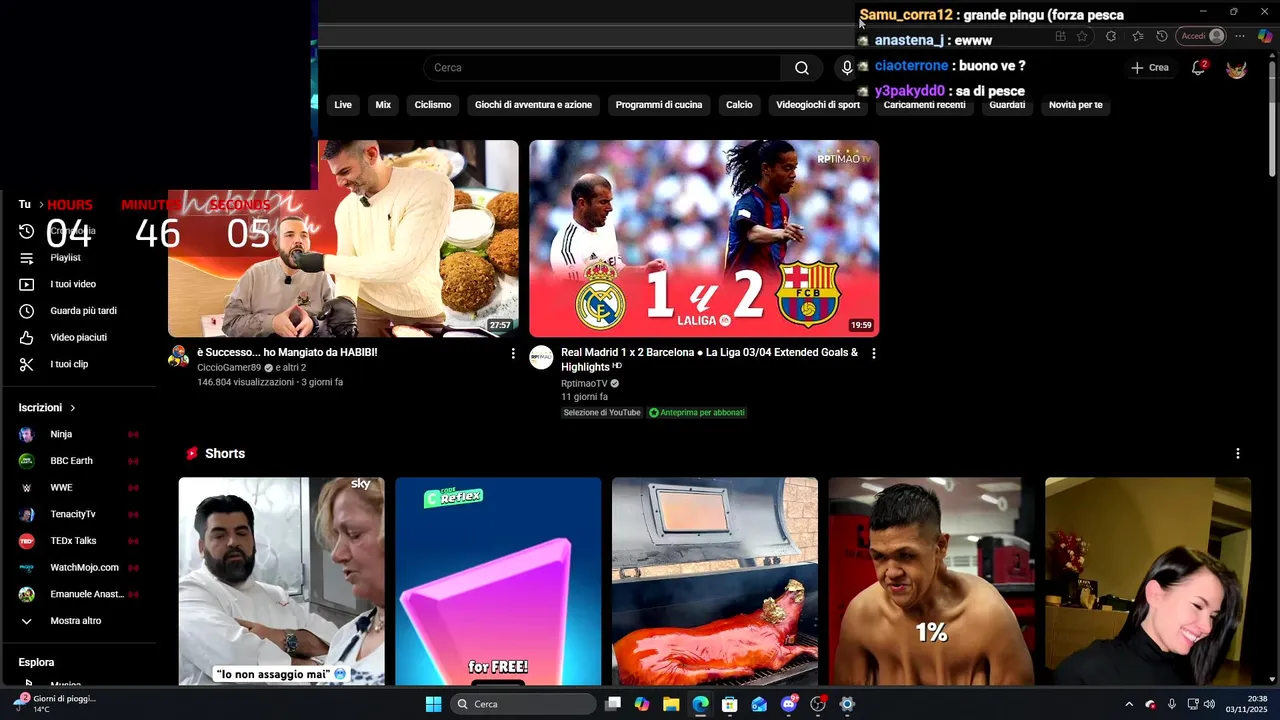Open Edge history icon
1280x720 pixels.
click(x=1162, y=36)
